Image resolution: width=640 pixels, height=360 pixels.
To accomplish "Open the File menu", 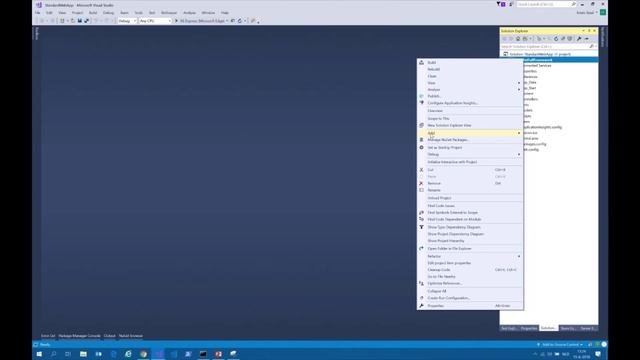I will 37,13.
